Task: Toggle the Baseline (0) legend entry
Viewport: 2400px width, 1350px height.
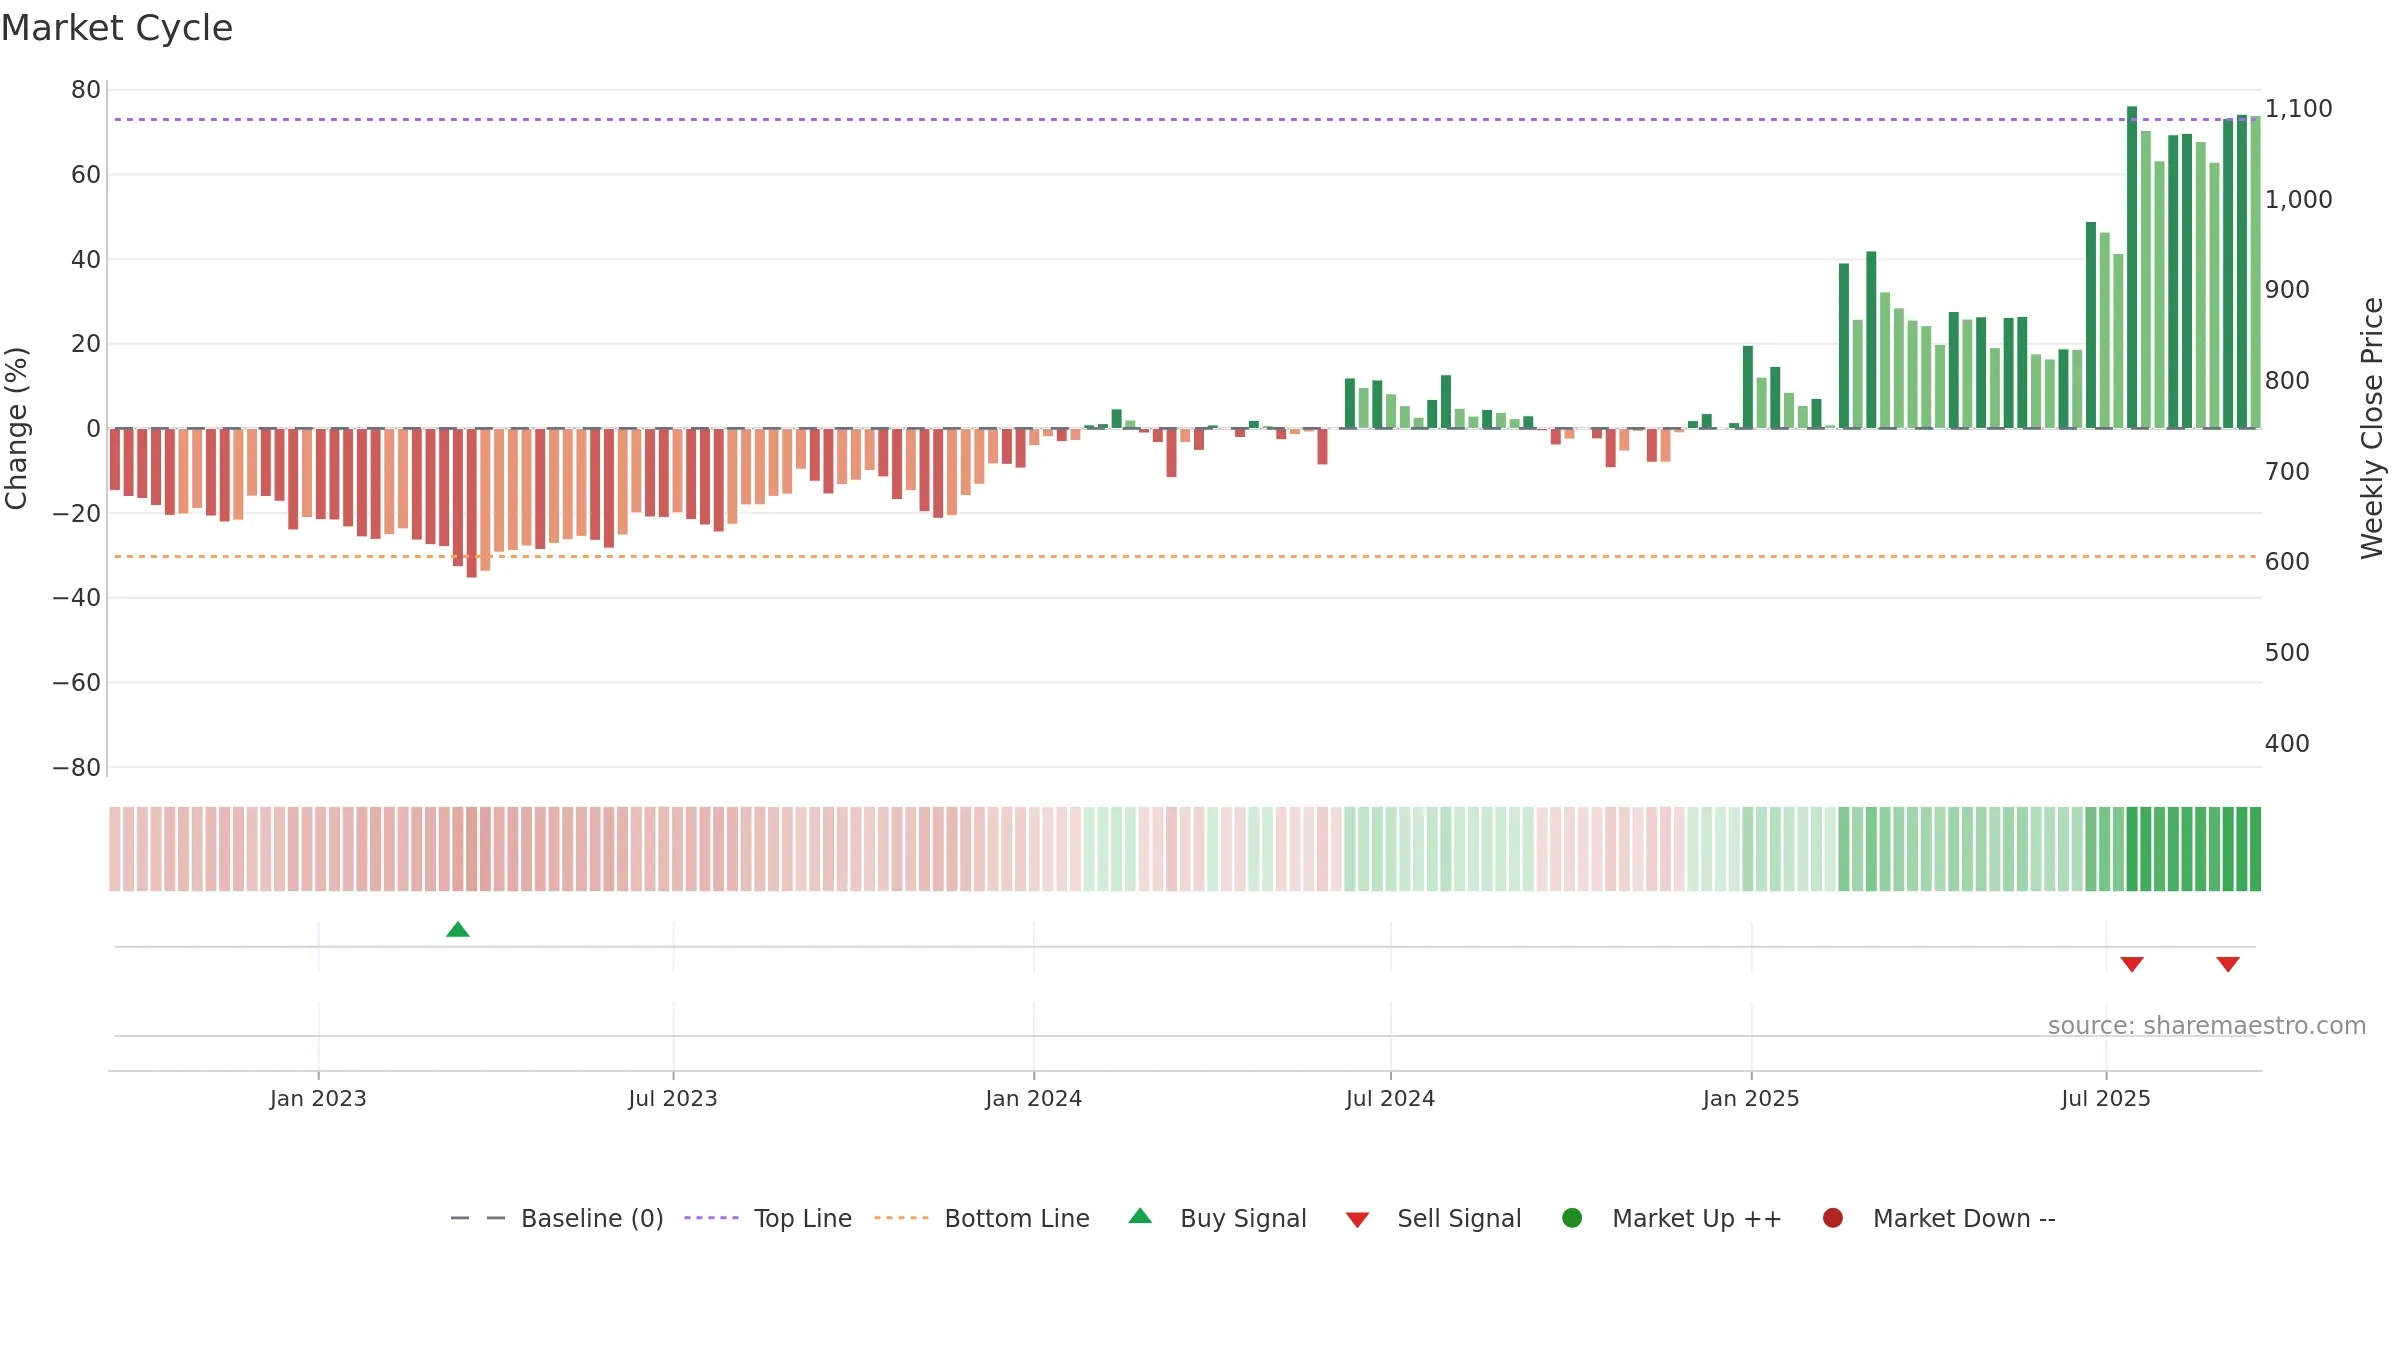Action: tap(557, 1218)
